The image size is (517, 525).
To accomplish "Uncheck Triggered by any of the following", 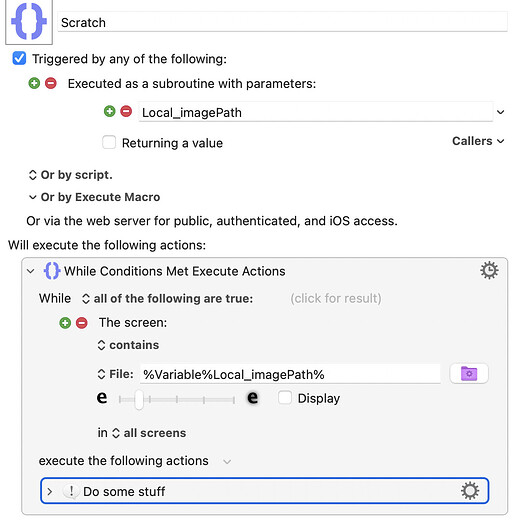I will coord(19,58).
